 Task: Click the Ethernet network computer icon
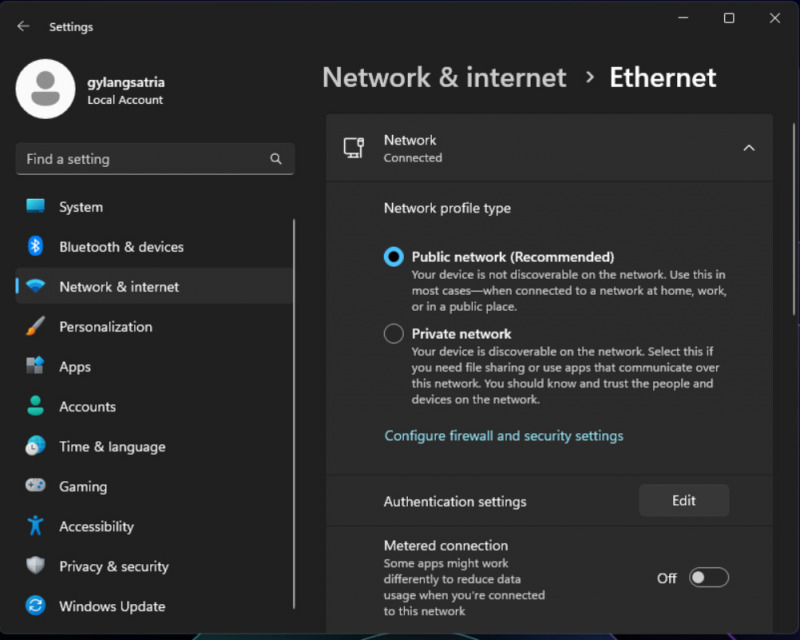[354, 148]
